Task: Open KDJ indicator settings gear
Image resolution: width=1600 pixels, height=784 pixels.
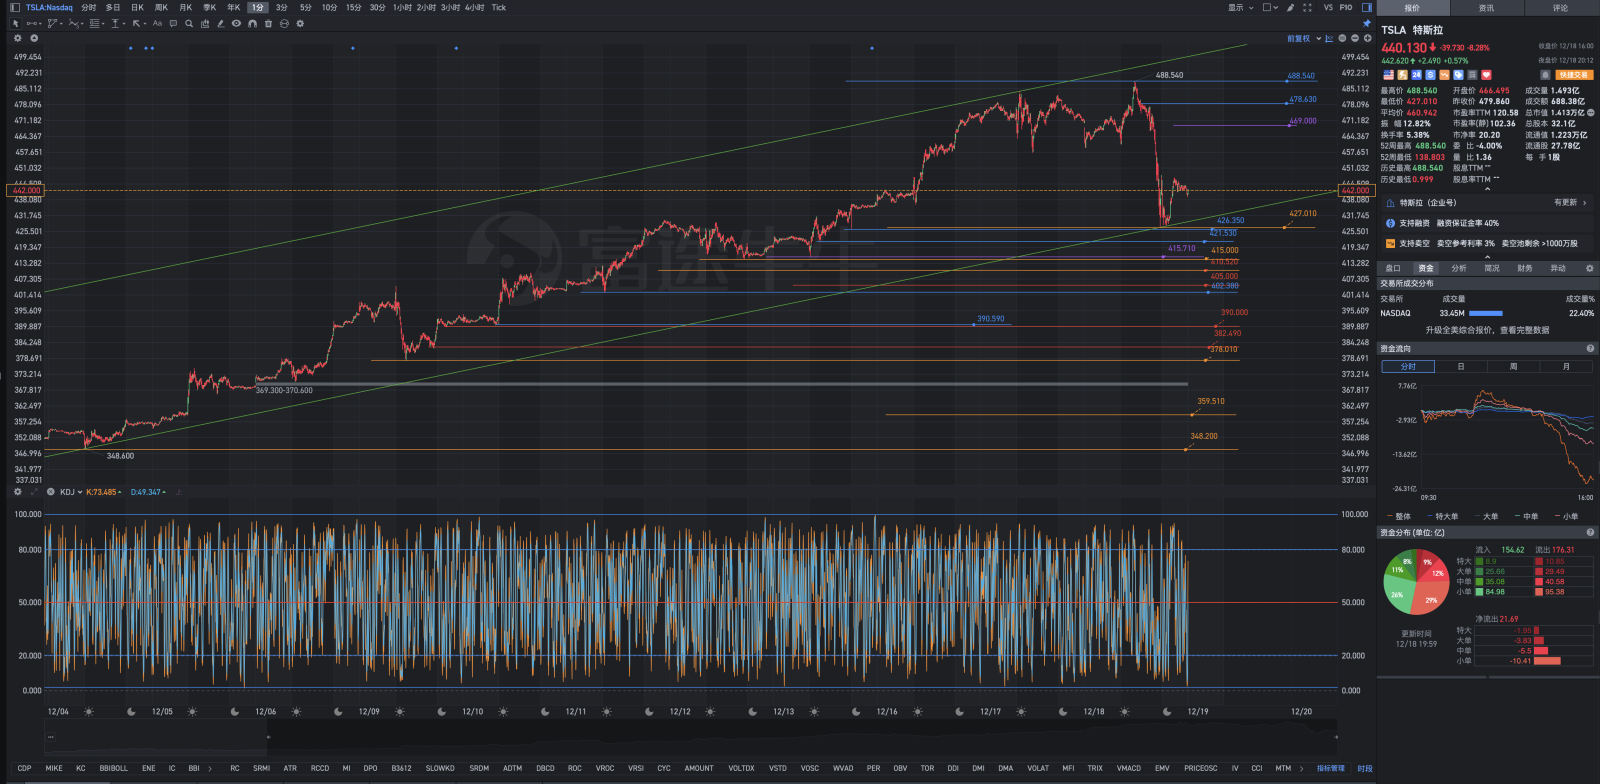Action: click(17, 491)
